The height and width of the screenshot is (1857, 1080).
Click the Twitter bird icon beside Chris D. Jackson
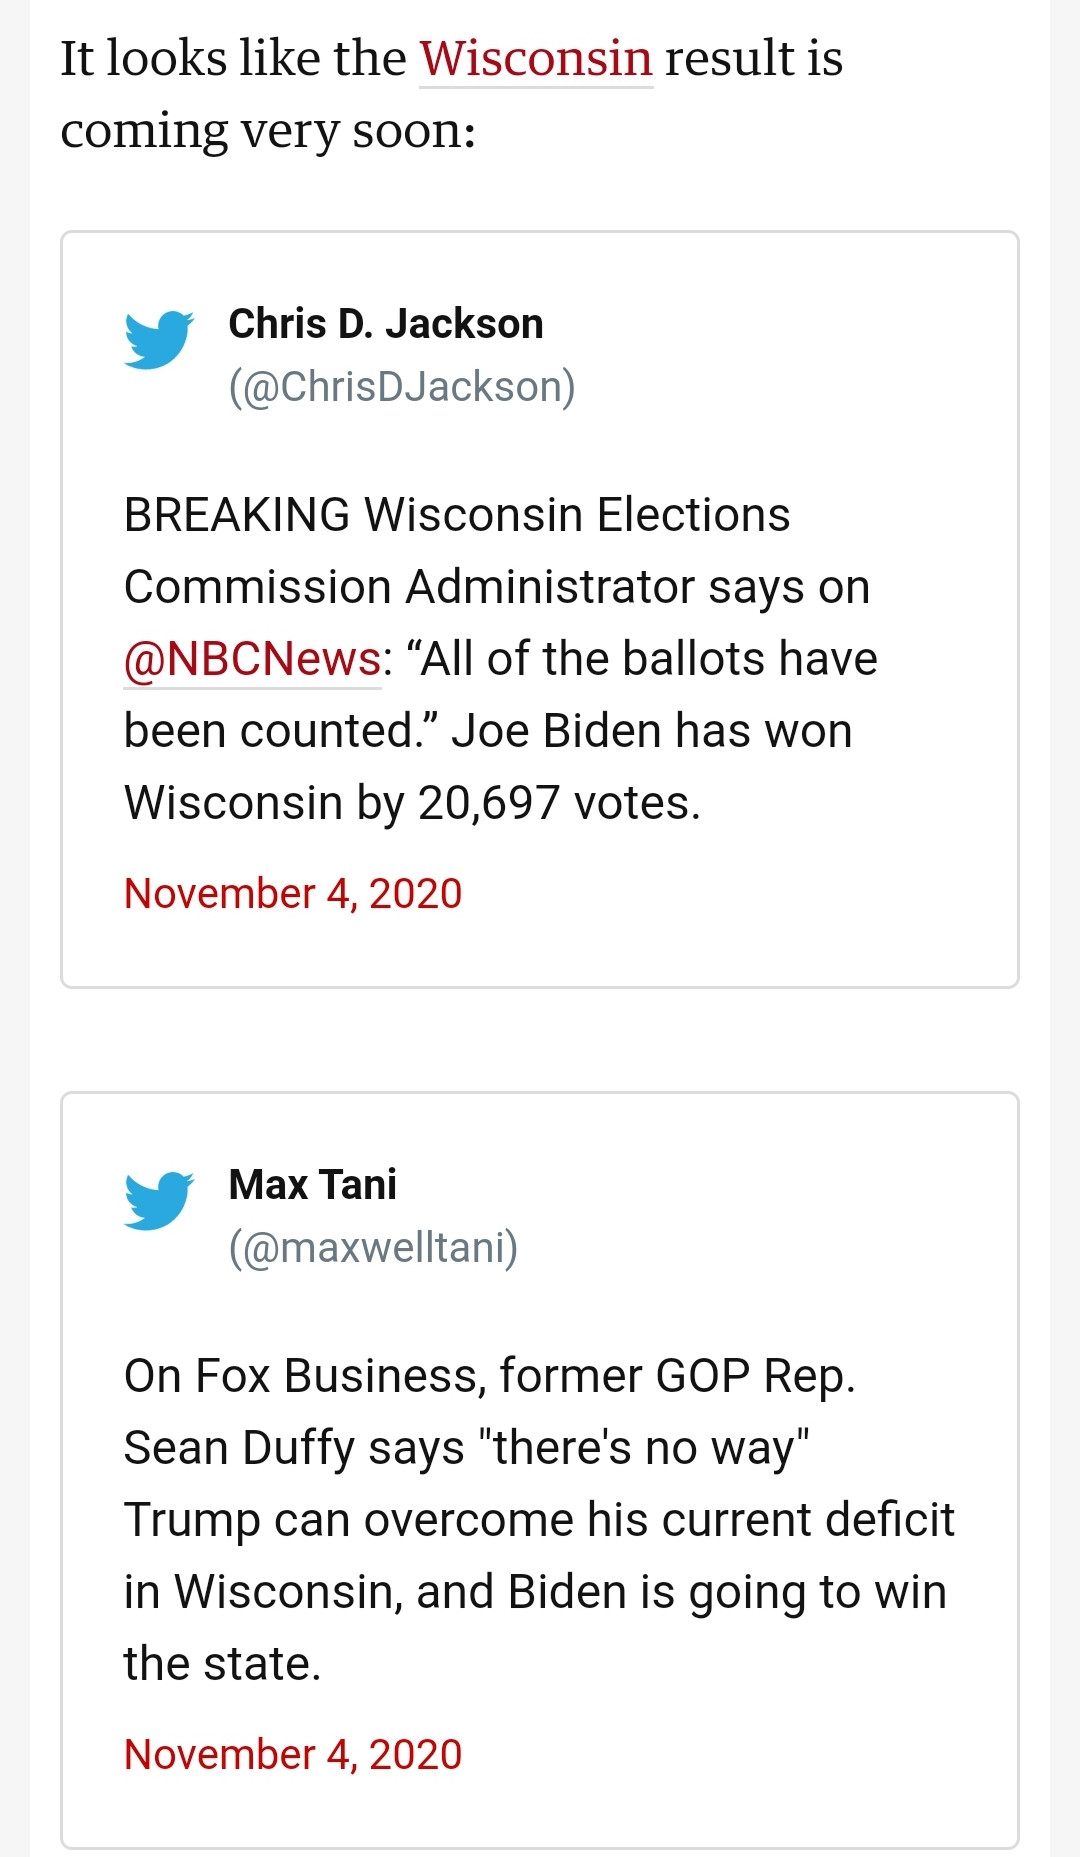coord(159,340)
